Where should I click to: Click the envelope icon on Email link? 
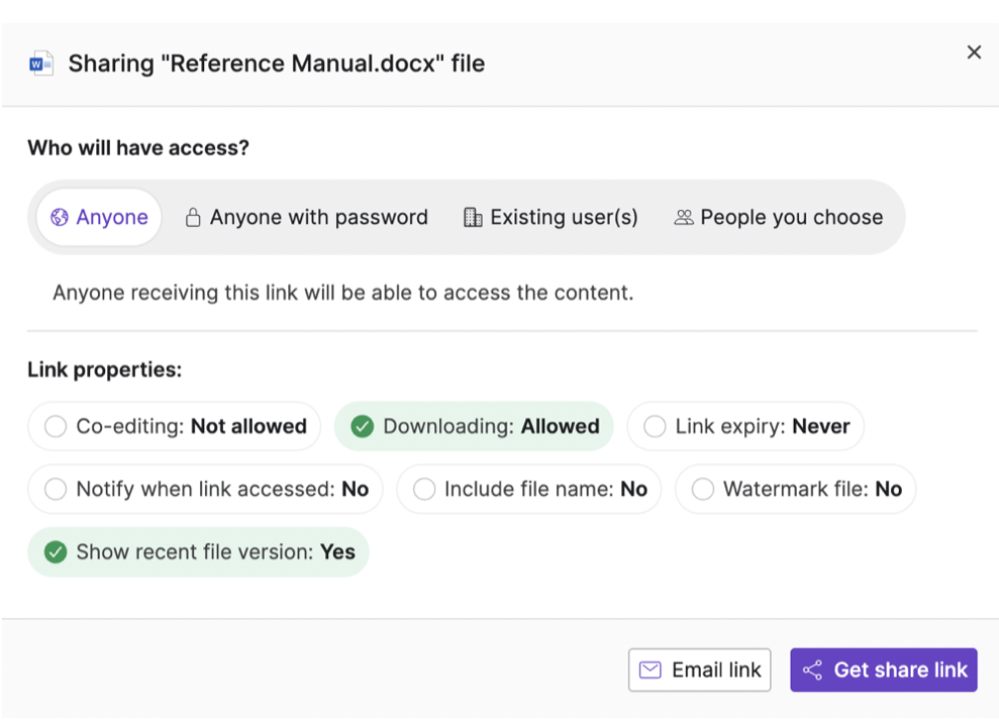[x=650, y=670]
